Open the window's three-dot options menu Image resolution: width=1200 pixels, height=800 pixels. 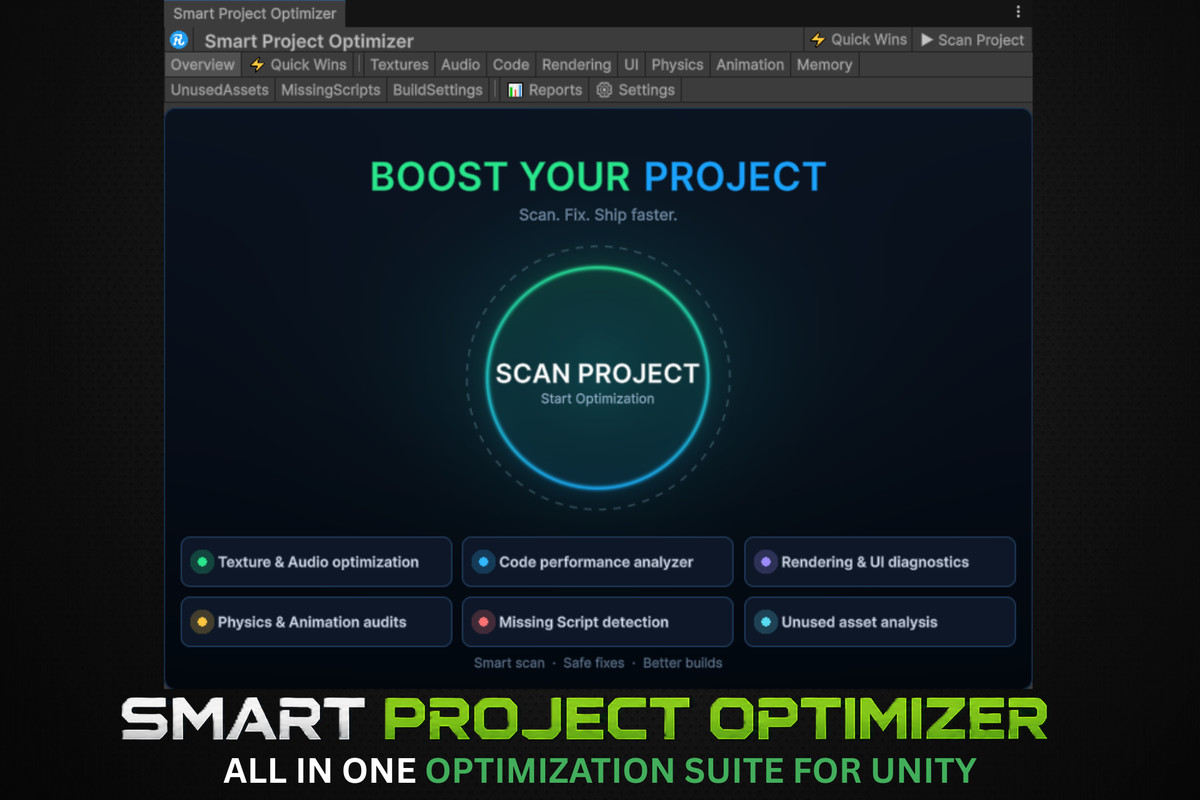pyautogui.click(x=1018, y=12)
